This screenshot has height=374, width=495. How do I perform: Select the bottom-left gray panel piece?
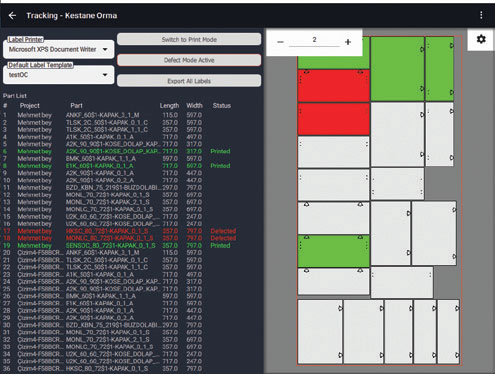point(320,331)
